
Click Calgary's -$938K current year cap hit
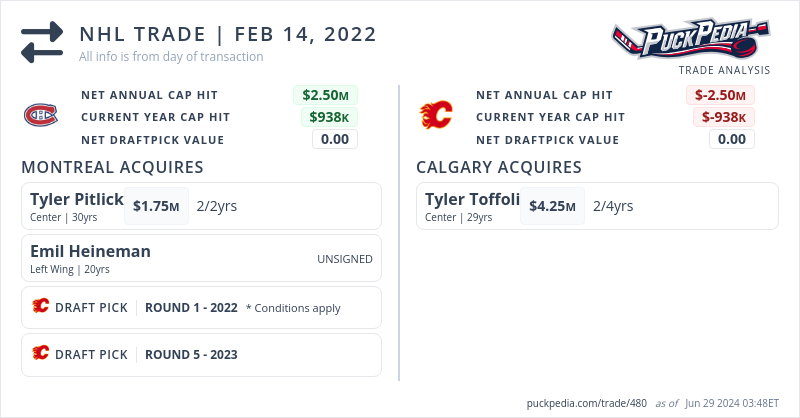click(724, 117)
